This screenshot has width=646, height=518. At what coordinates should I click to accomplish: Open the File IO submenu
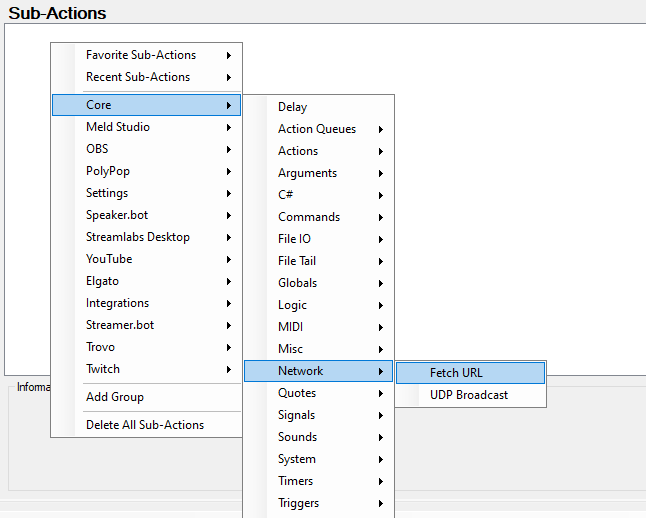point(294,239)
